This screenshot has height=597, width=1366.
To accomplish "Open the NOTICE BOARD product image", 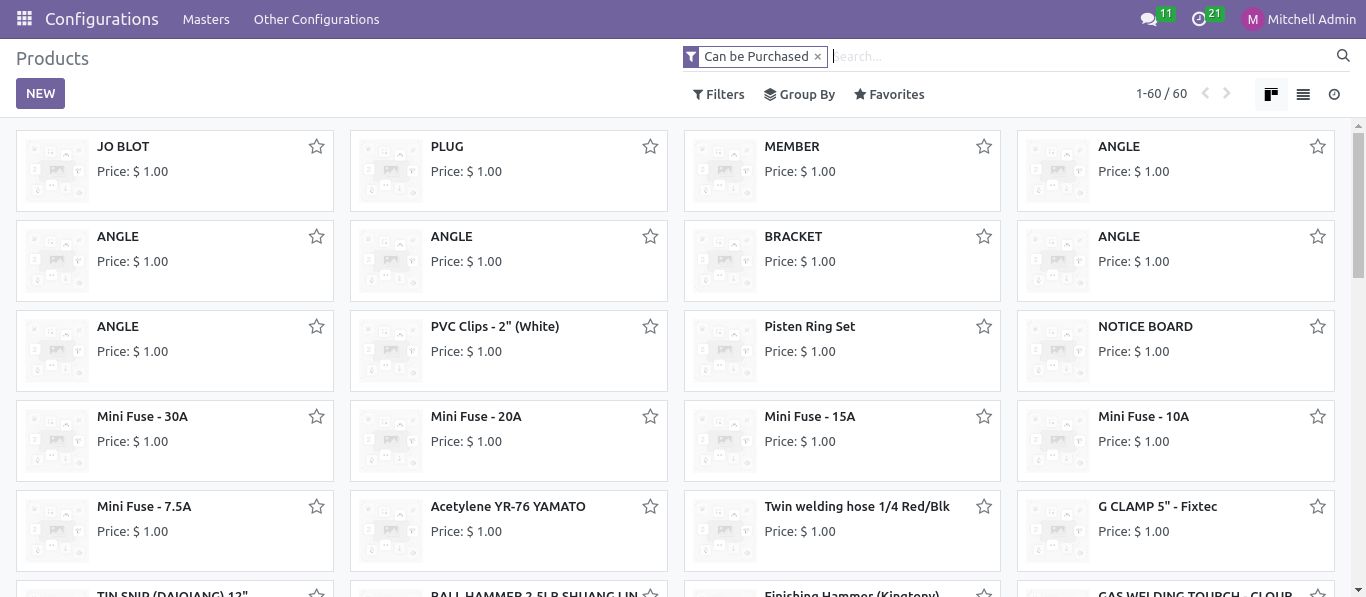I will pos(1058,351).
